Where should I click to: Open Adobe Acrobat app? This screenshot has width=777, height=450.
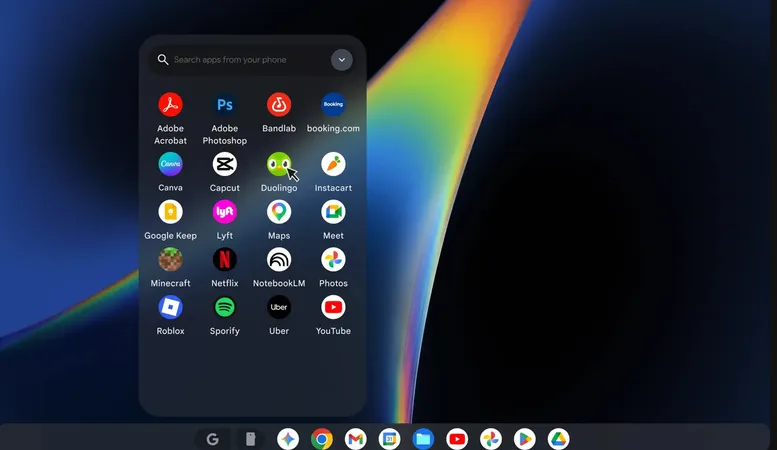[x=170, y=105]
